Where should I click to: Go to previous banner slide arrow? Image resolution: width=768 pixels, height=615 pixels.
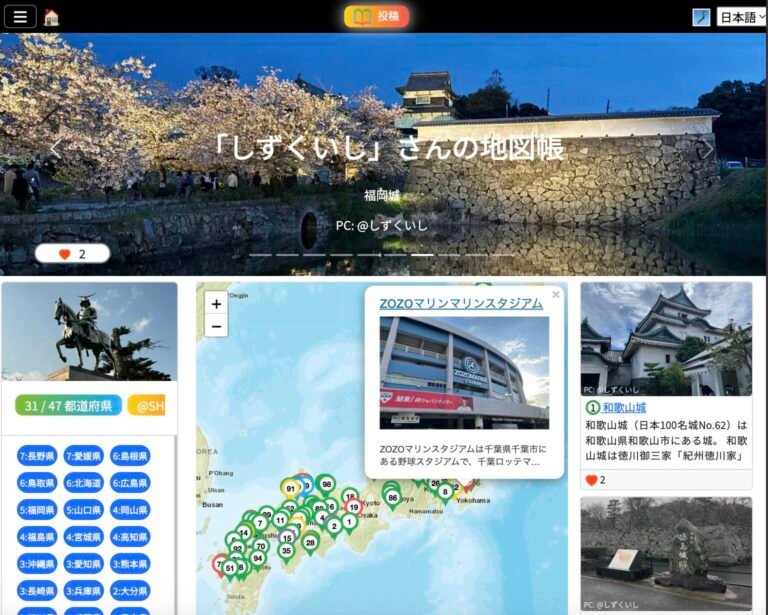[56, 149]
